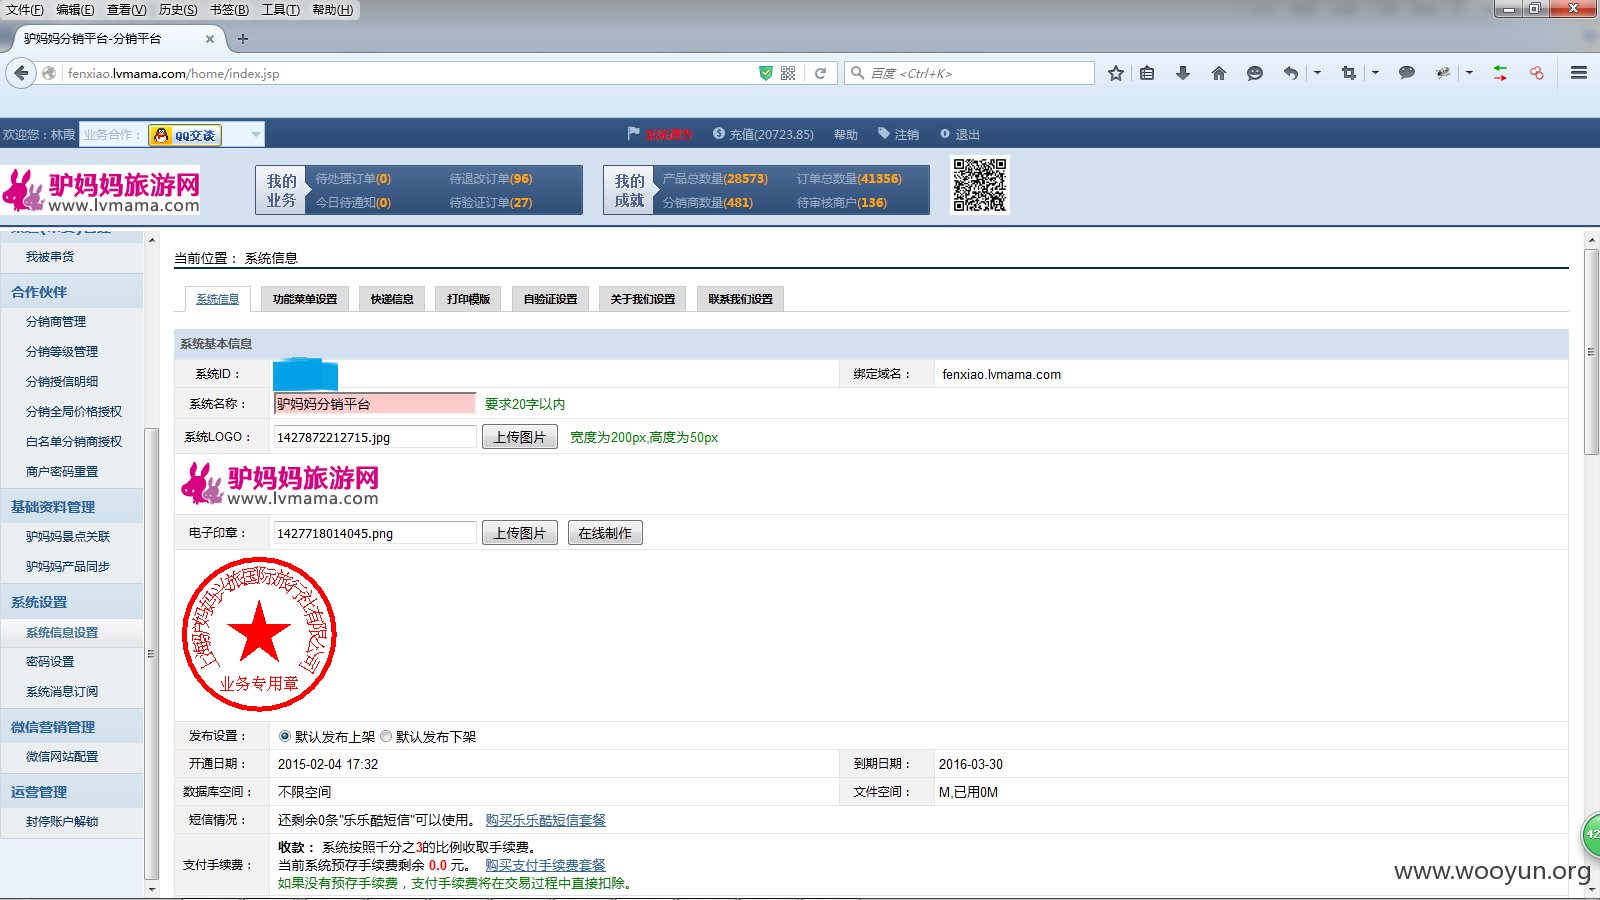Viewport: 1600px width, 900px height.
Task: Go back with the browser back arrow
Action: tap(21, 73)
